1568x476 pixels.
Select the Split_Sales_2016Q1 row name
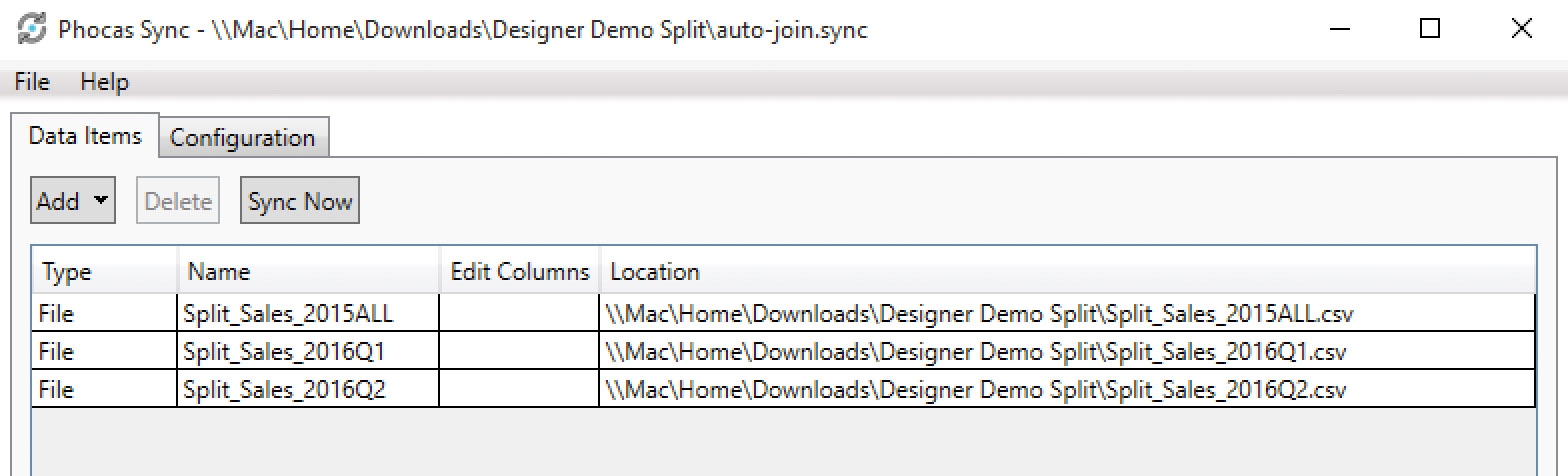point(285,352)
